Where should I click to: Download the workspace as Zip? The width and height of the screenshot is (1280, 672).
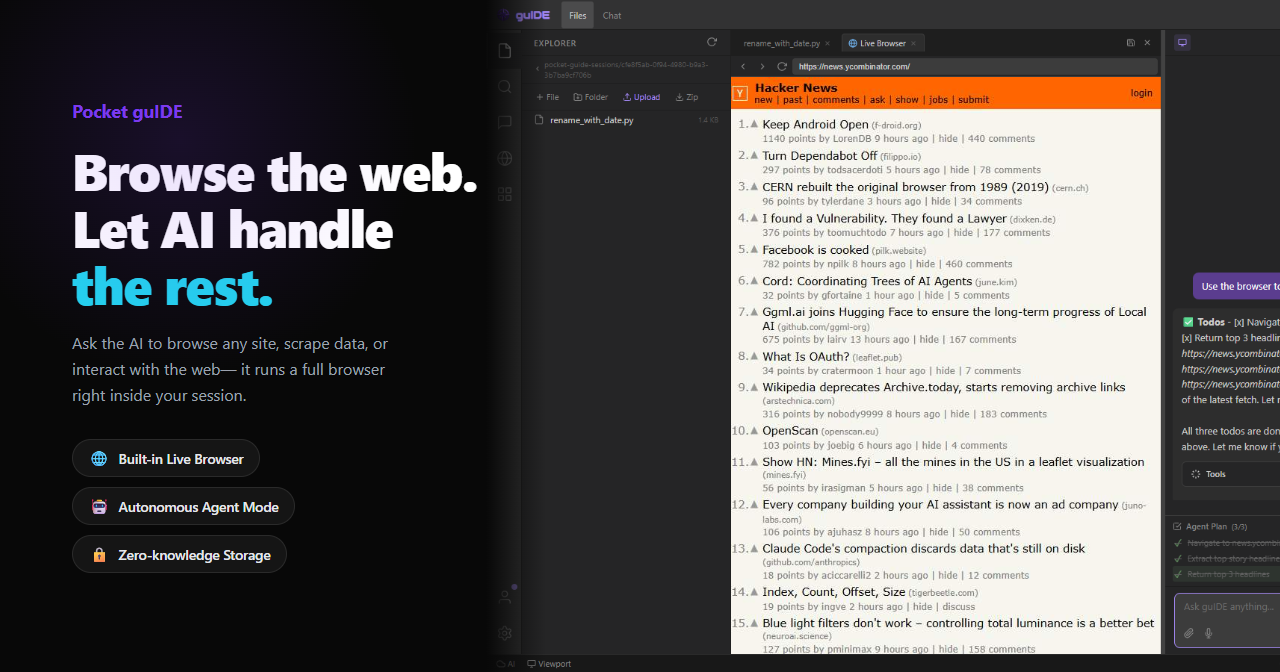(x=687, y=97)
